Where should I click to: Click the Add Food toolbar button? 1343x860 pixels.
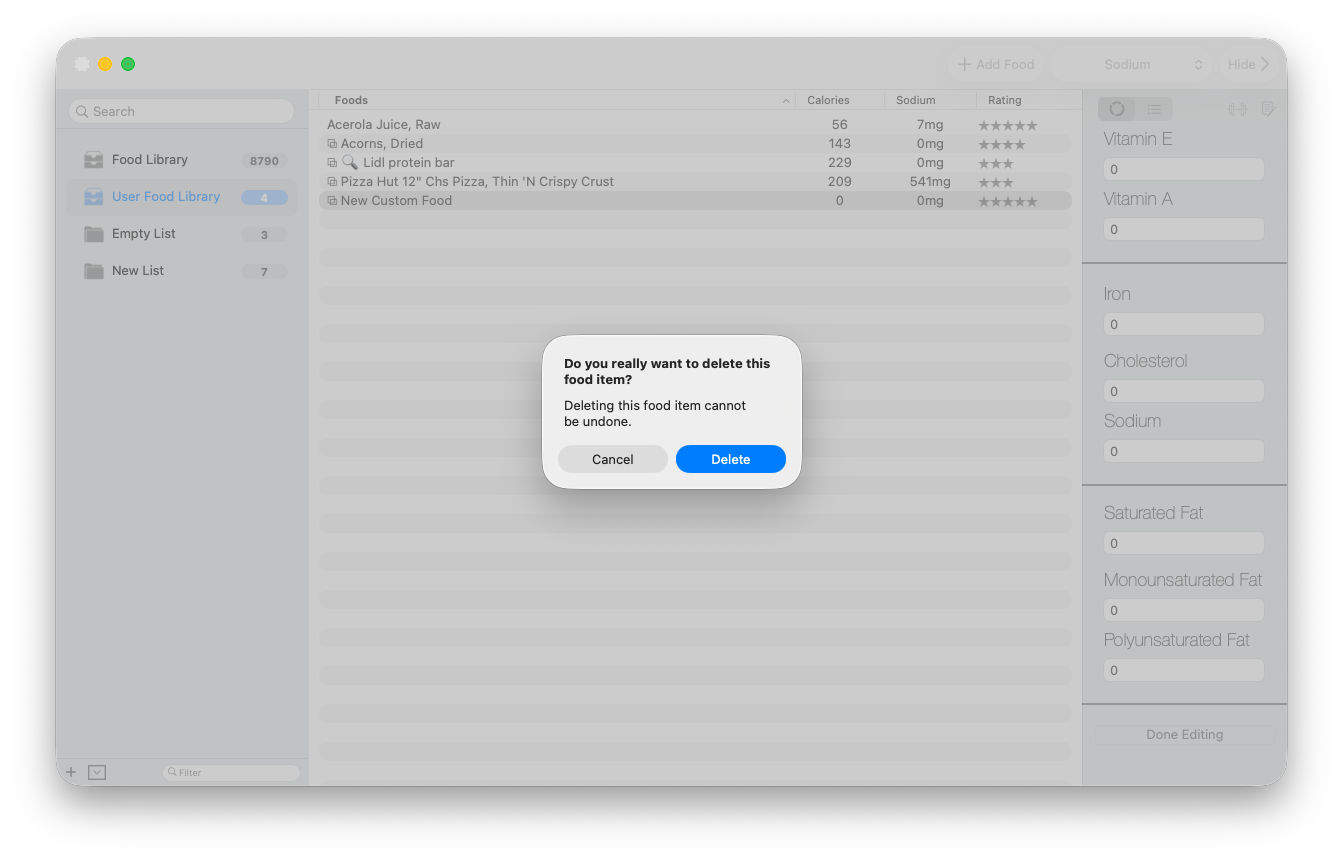pyautogui.click(x=996, y=64)
